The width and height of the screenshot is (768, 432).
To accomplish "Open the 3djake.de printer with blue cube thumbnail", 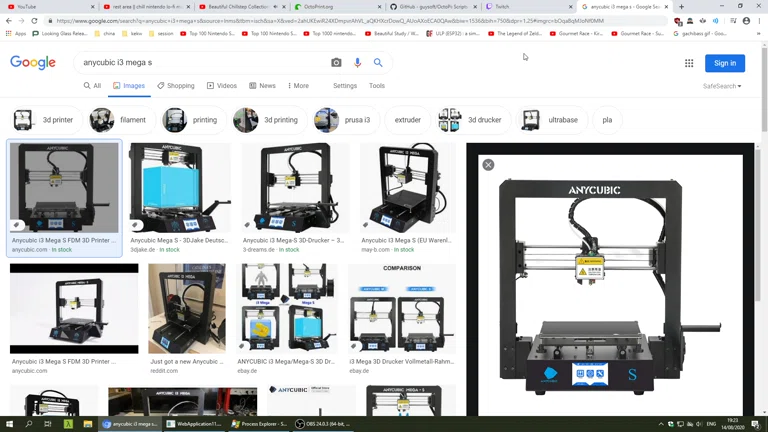I will (179, 188).
